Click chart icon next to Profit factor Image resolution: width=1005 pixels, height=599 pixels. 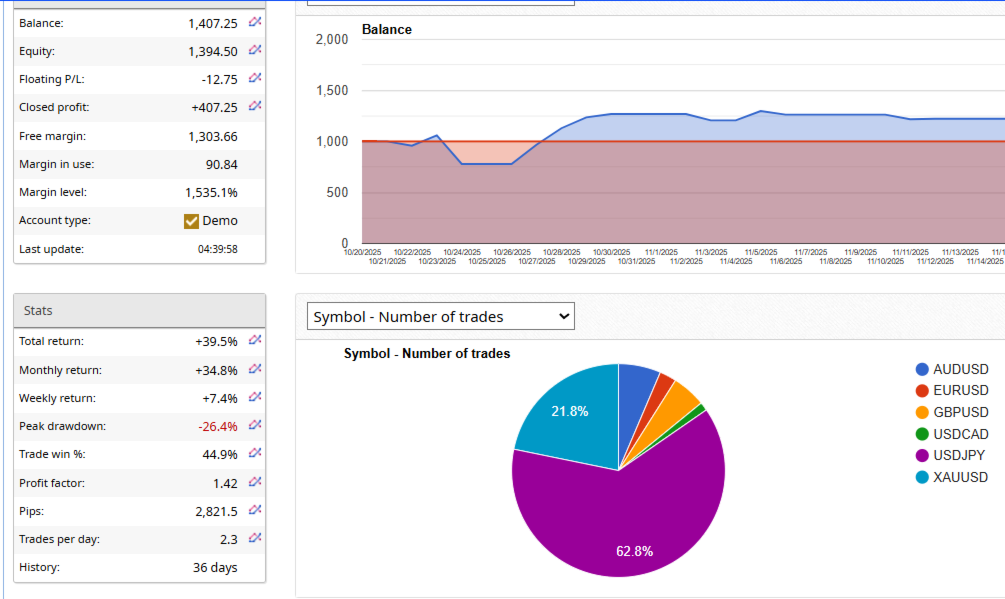point(255,482)
